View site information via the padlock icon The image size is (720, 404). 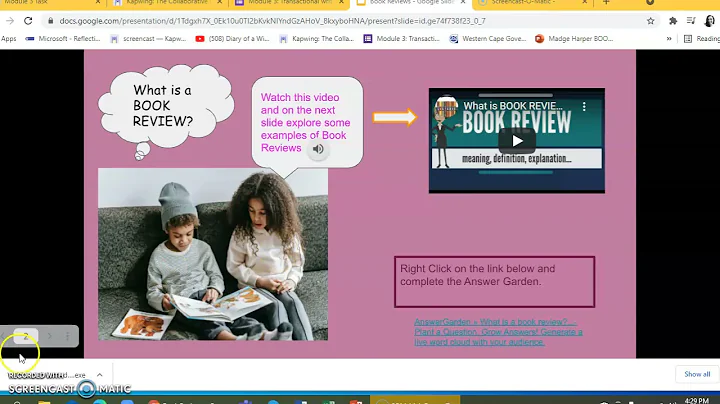(x=51, y=21)
